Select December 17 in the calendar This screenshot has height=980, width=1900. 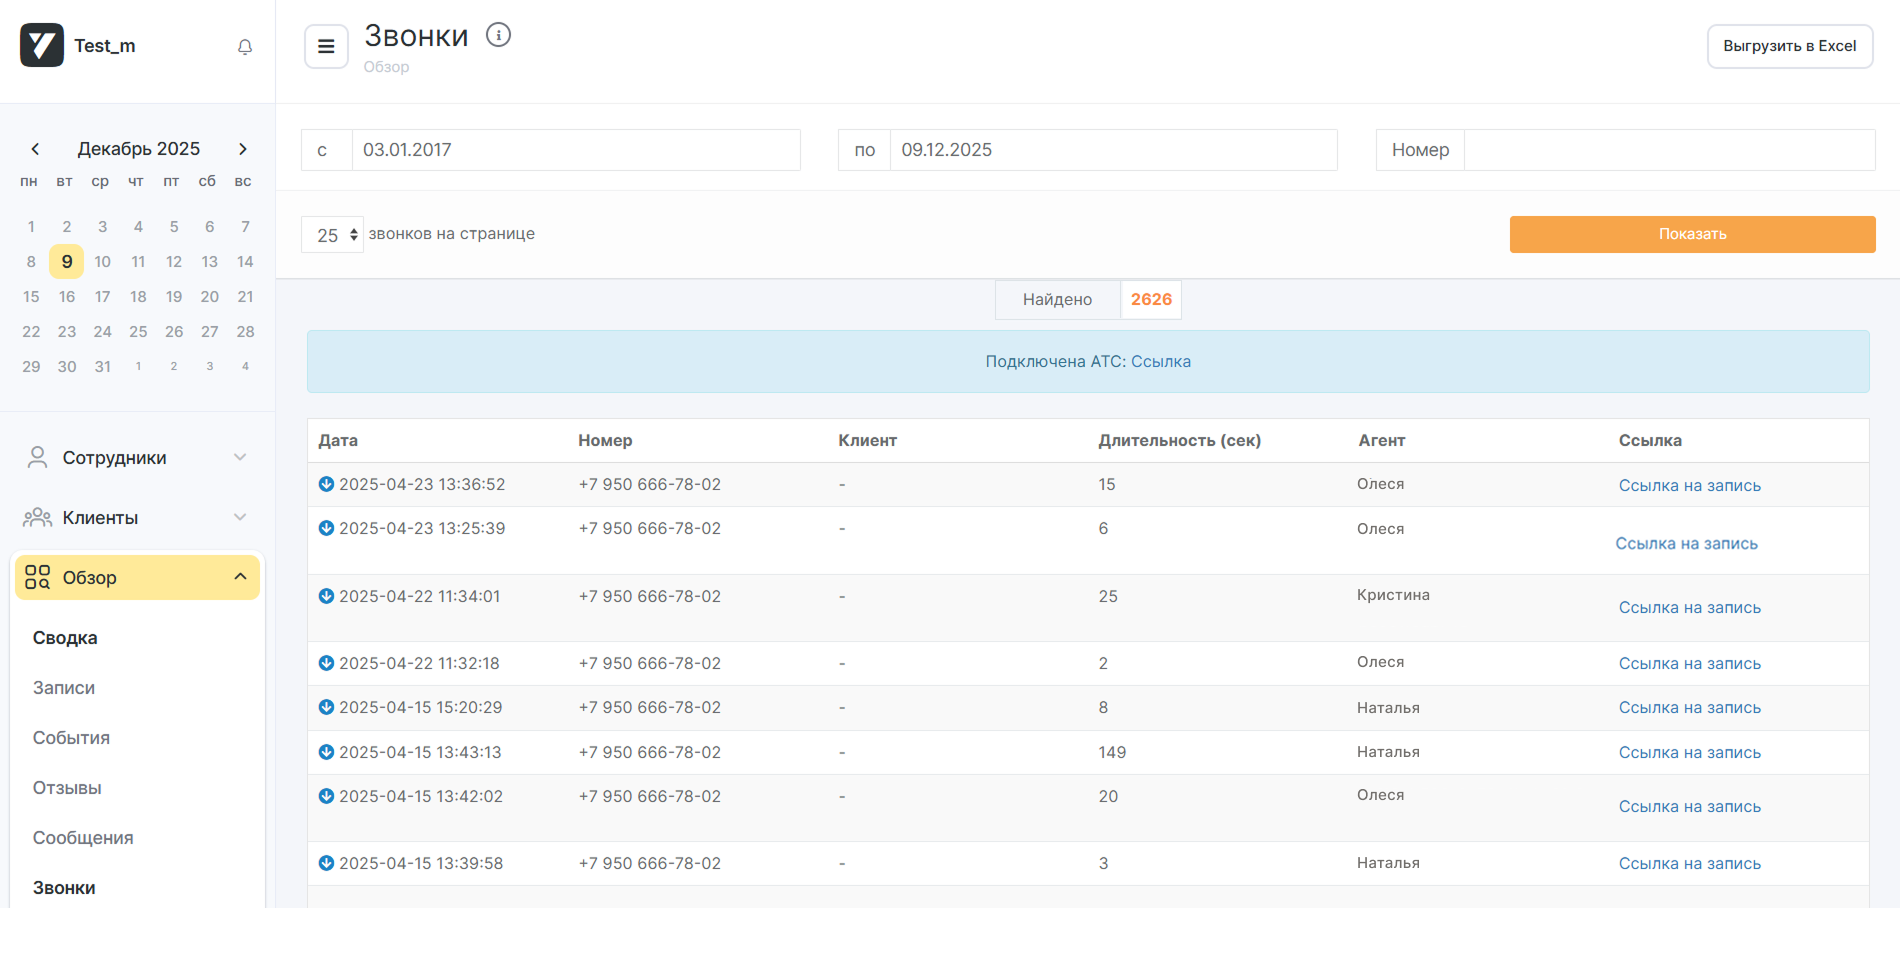(102, 297)
